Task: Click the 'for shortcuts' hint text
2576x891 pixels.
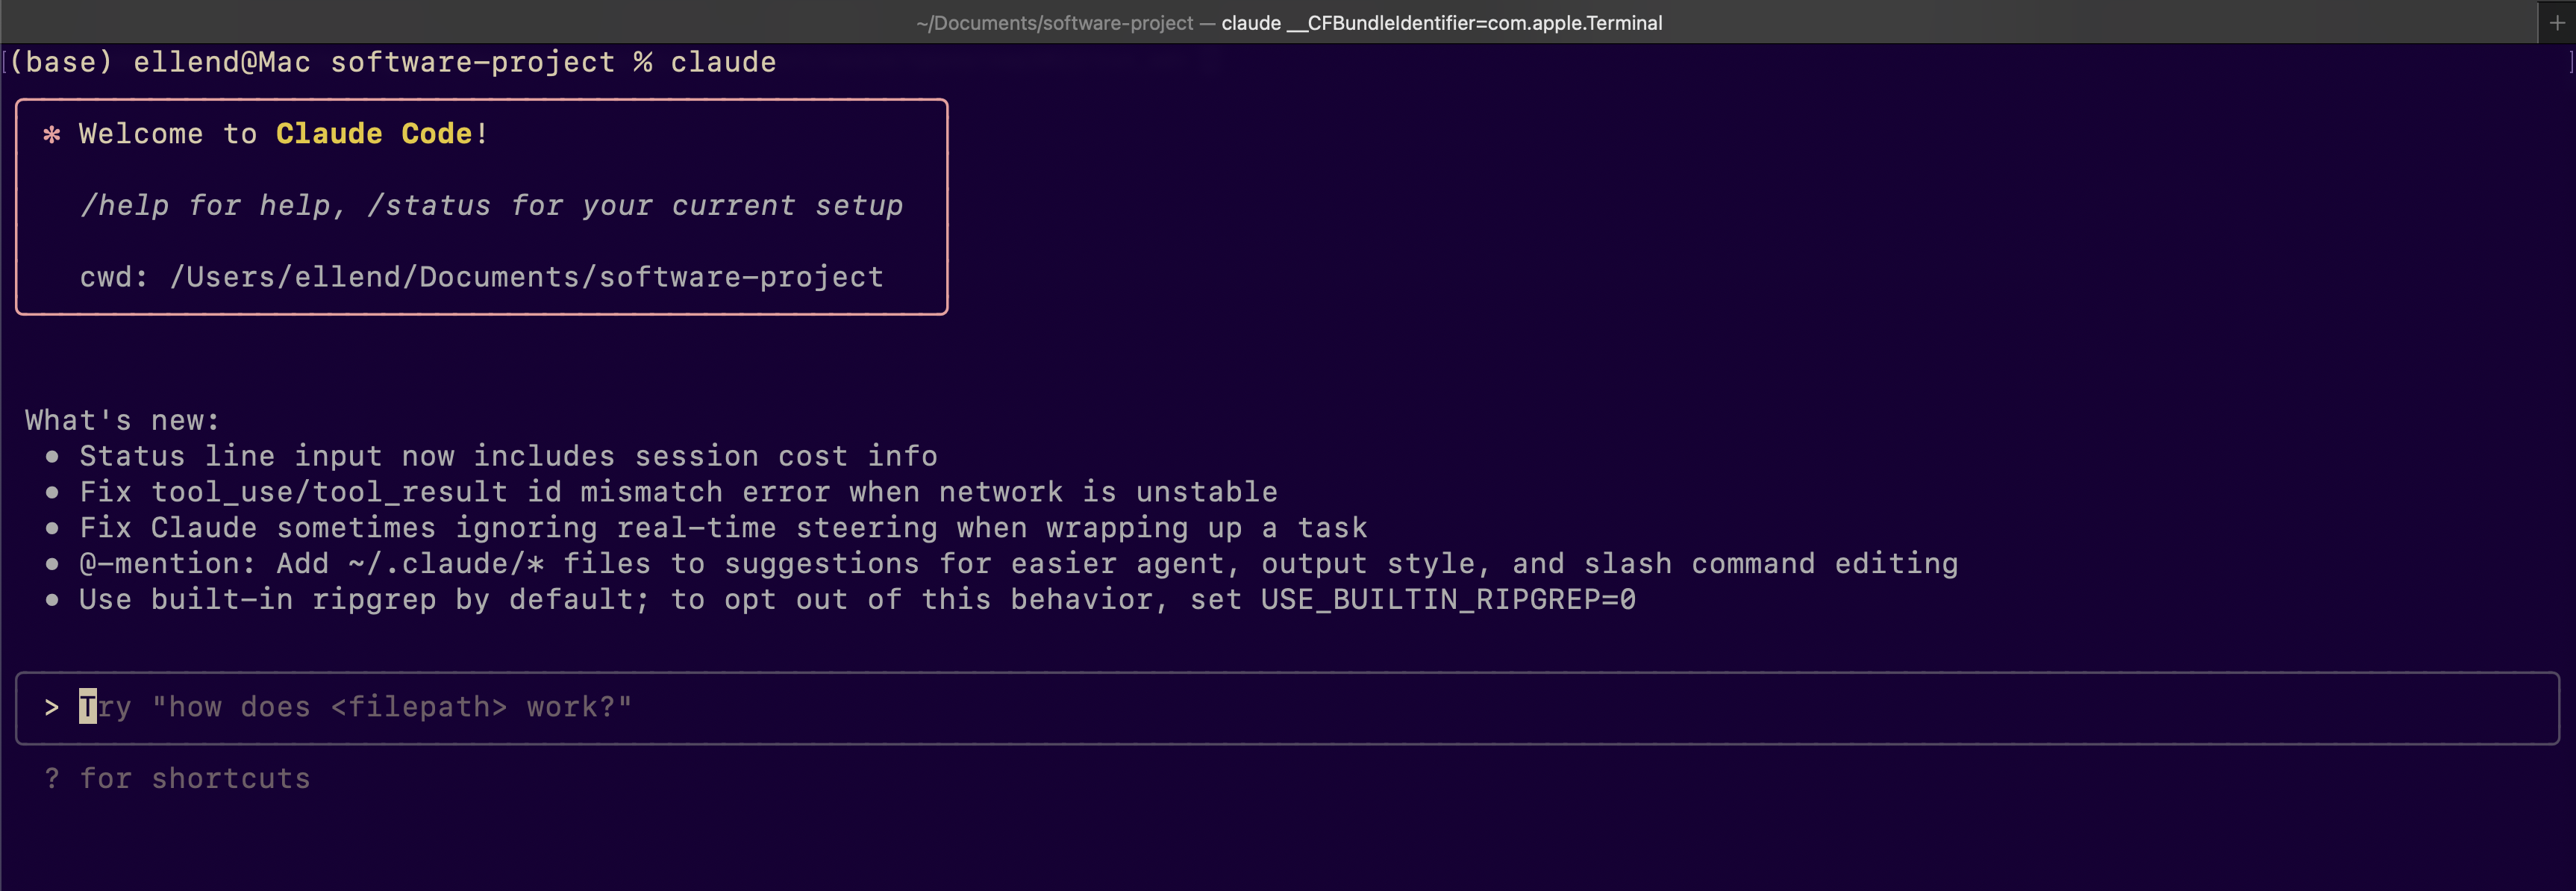Action: coord(195,779)
